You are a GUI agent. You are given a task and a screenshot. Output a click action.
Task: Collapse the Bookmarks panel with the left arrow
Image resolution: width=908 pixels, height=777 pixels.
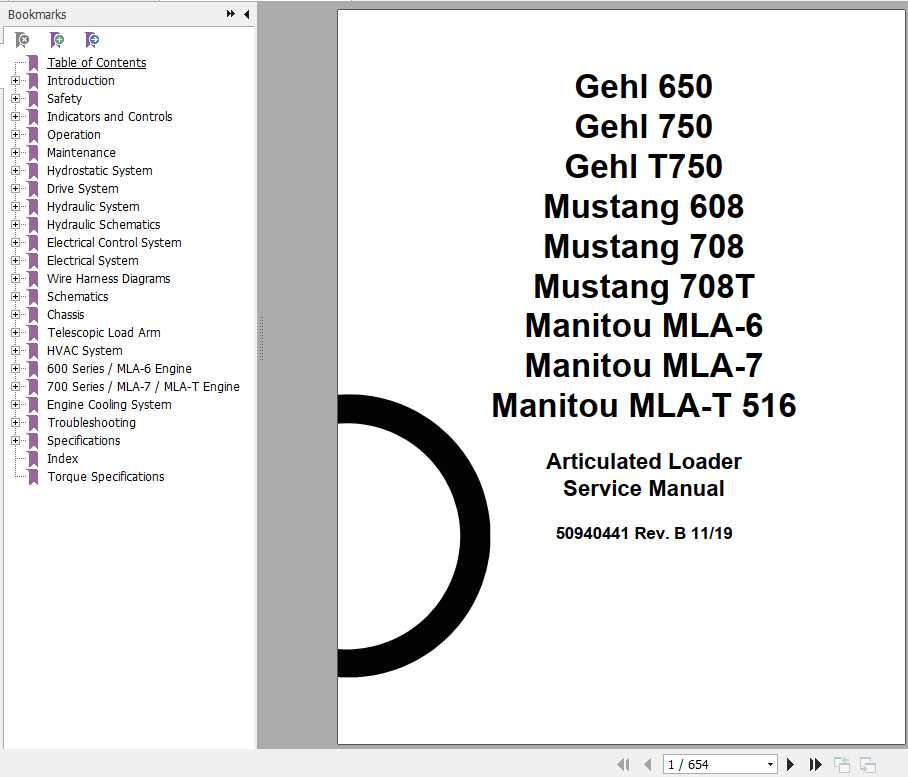(x=247, y=14)
